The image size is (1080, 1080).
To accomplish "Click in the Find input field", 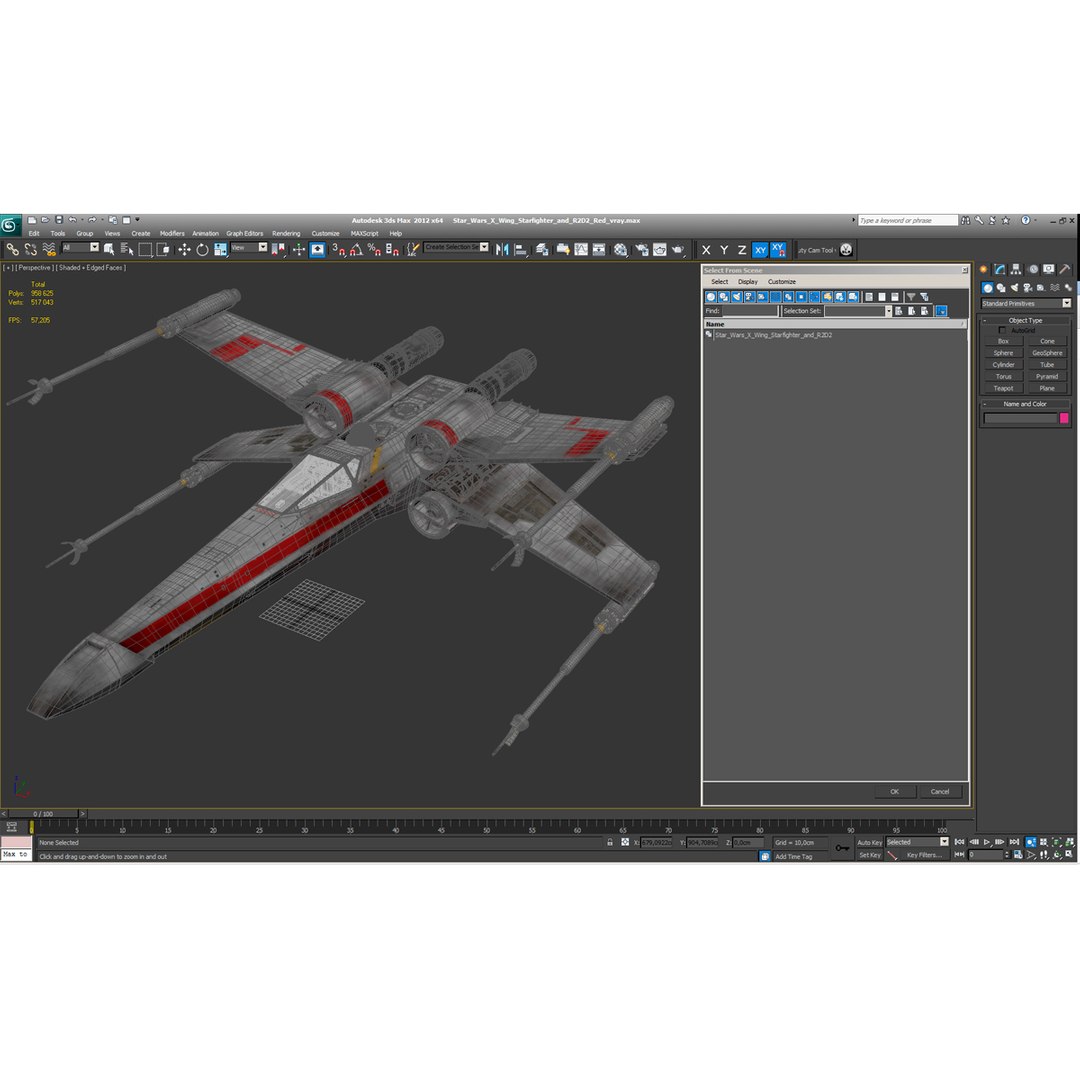I will click(x=749, y=311).
